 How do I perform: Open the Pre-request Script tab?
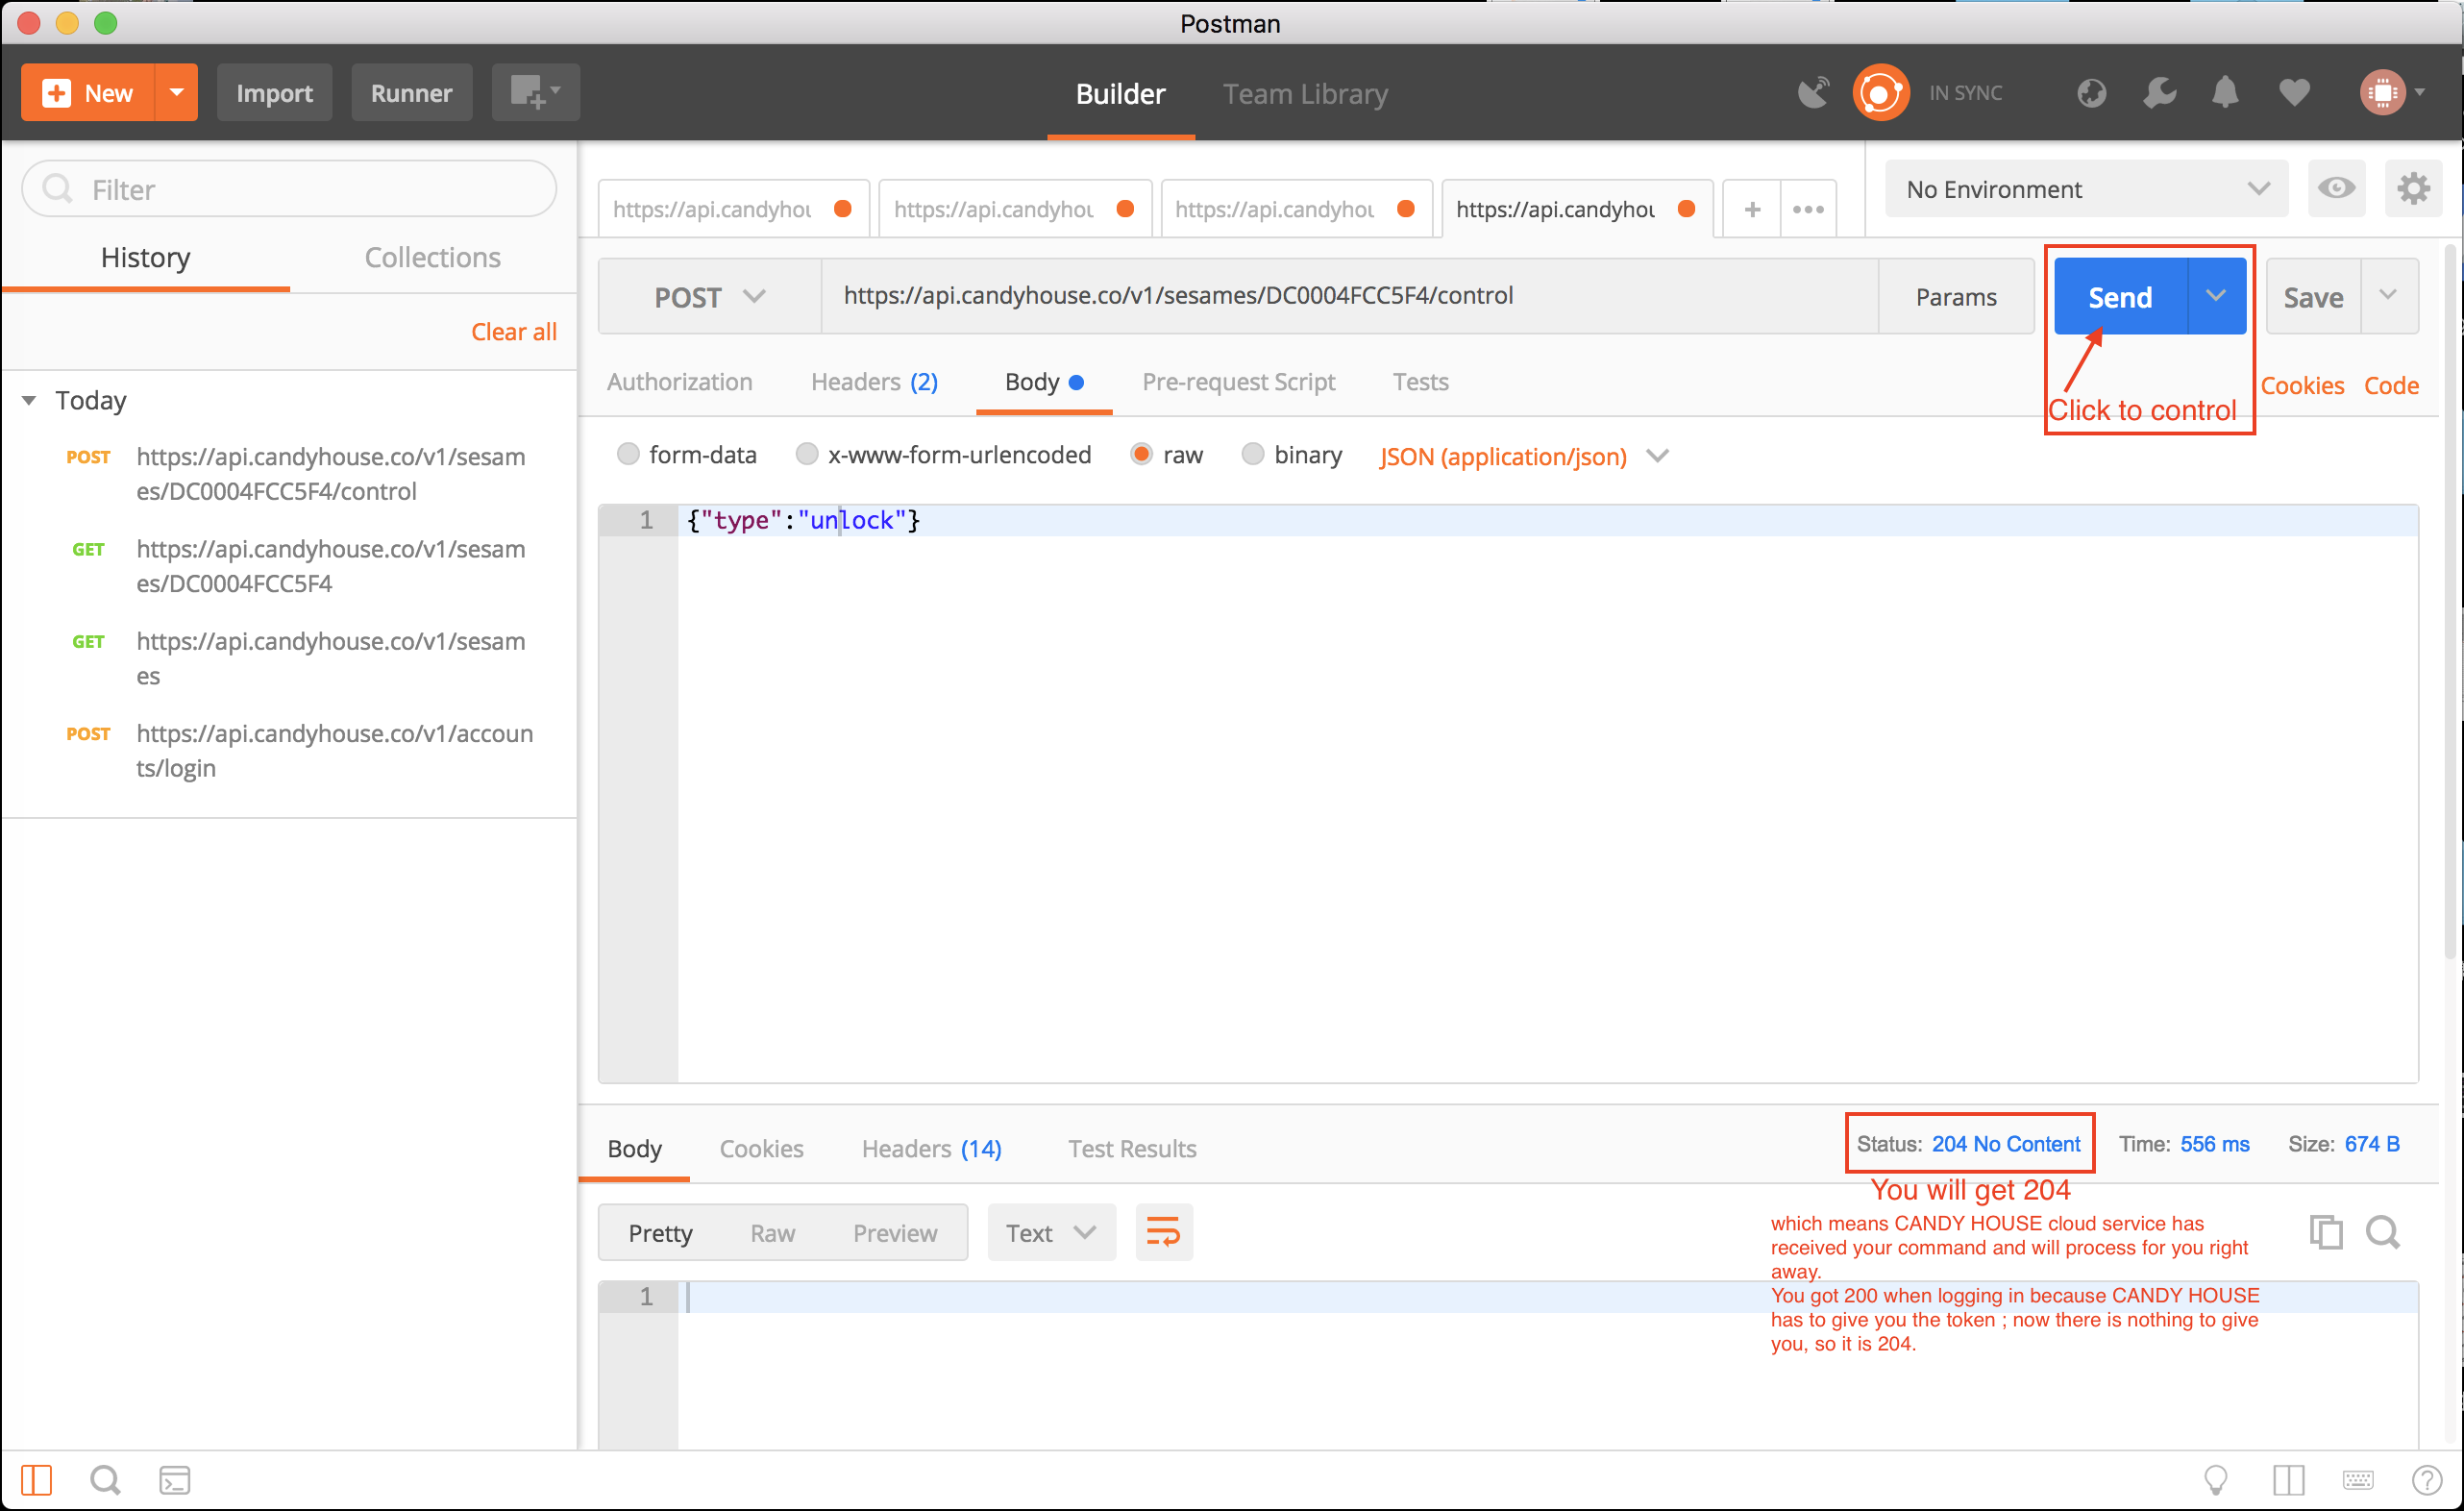click(1238, 381)
